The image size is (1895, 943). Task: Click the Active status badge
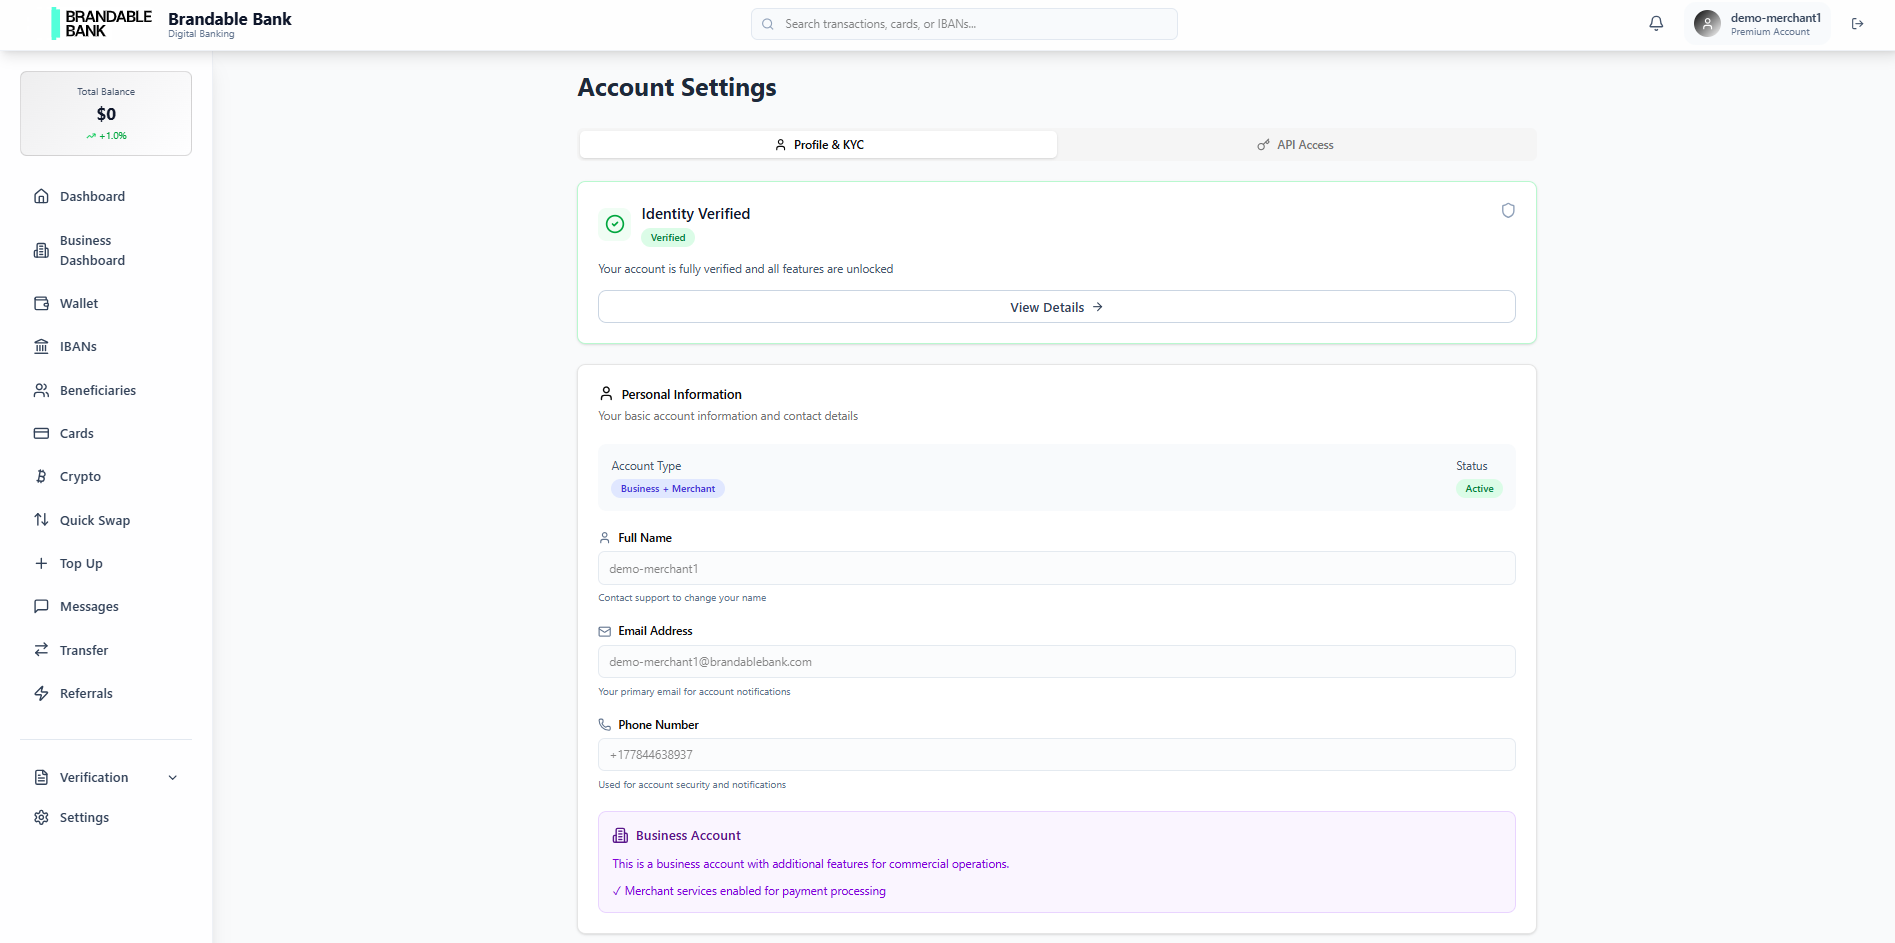coord(1479,488)
